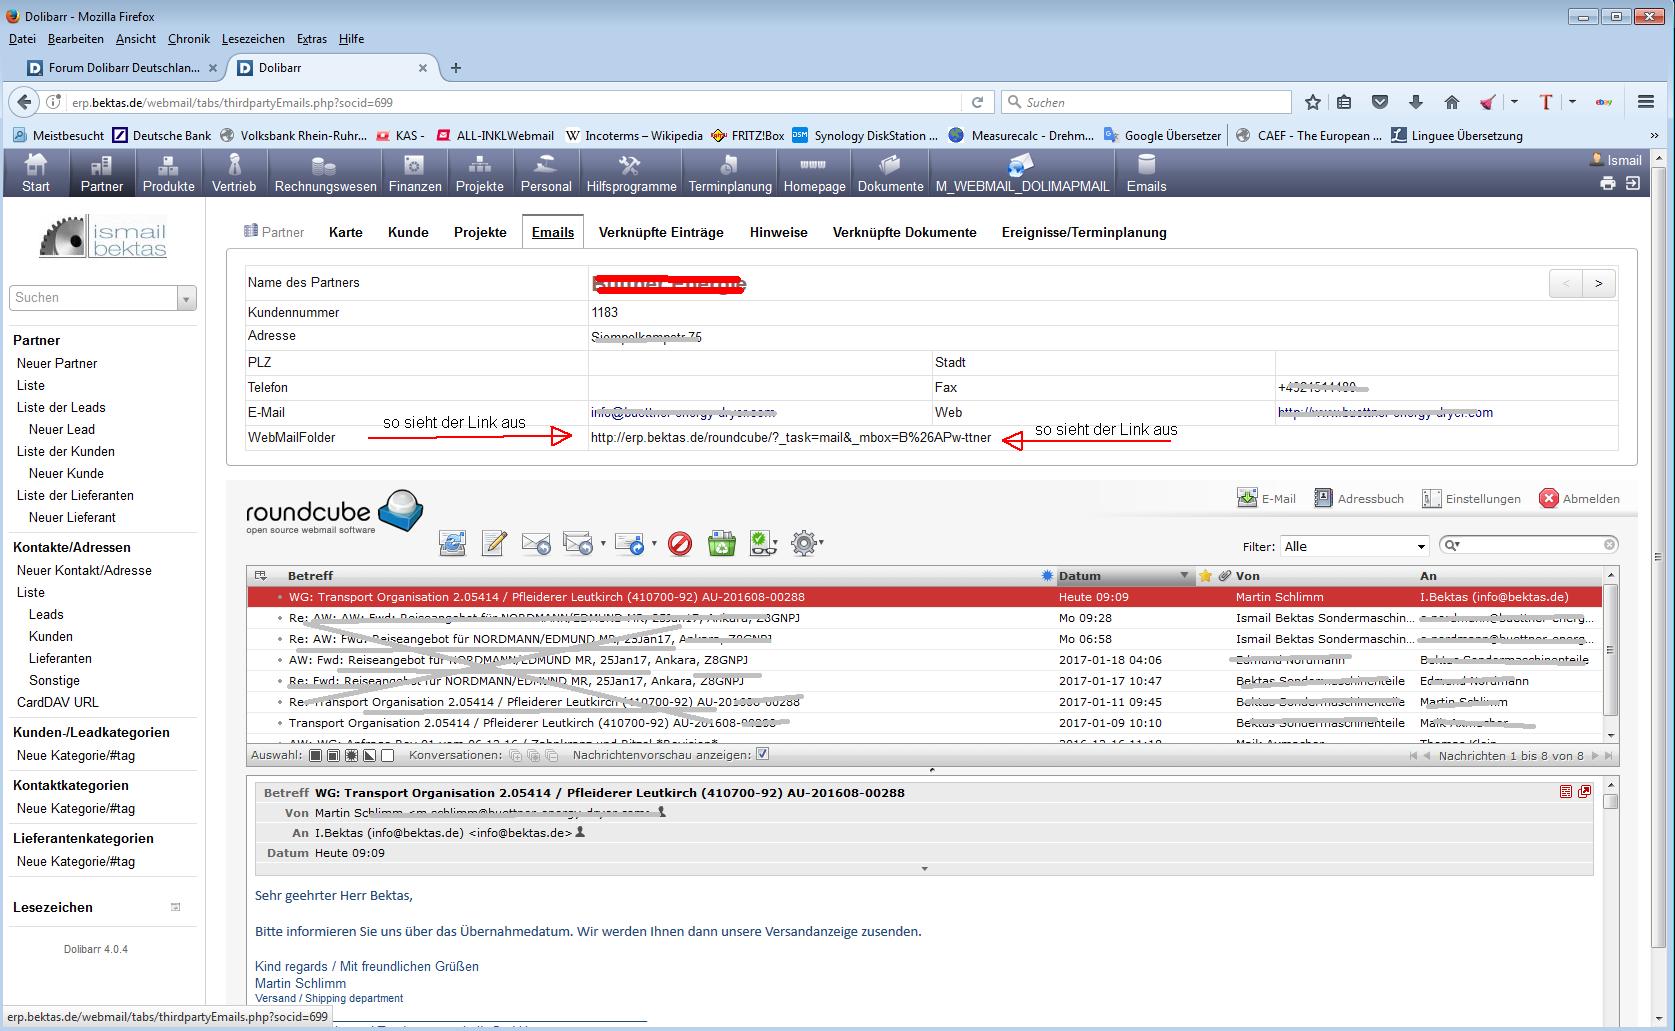Open the Terminplanung module
Image resolution: width=1675 pixels, height=1031 pixels.
click(x=730, y=172)
